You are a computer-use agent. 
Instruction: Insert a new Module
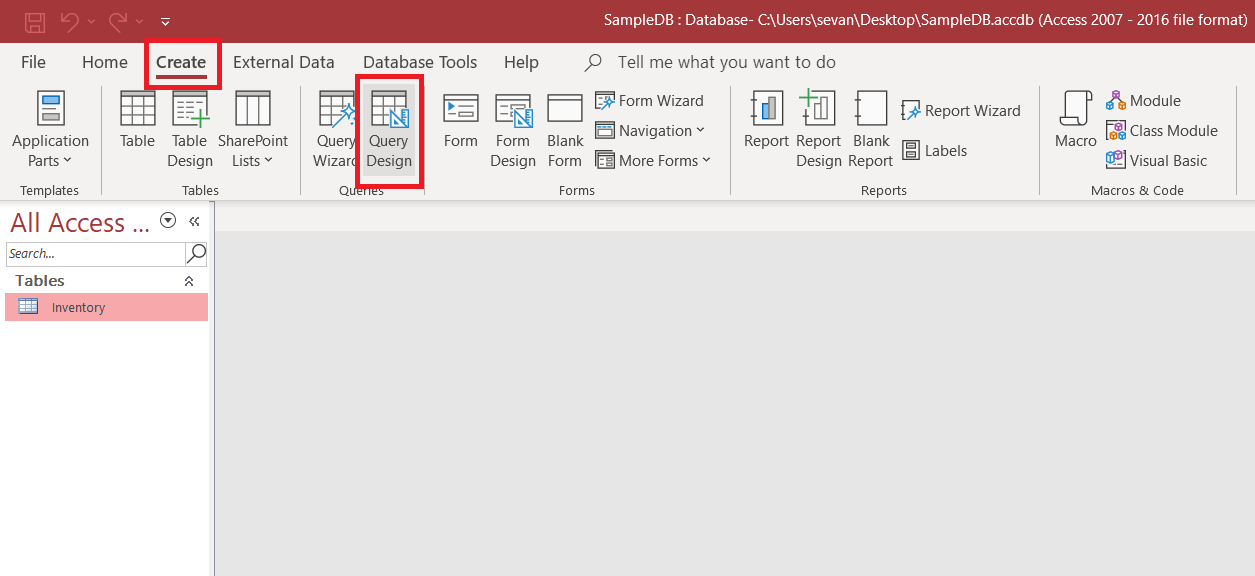tap(1143, 100)
